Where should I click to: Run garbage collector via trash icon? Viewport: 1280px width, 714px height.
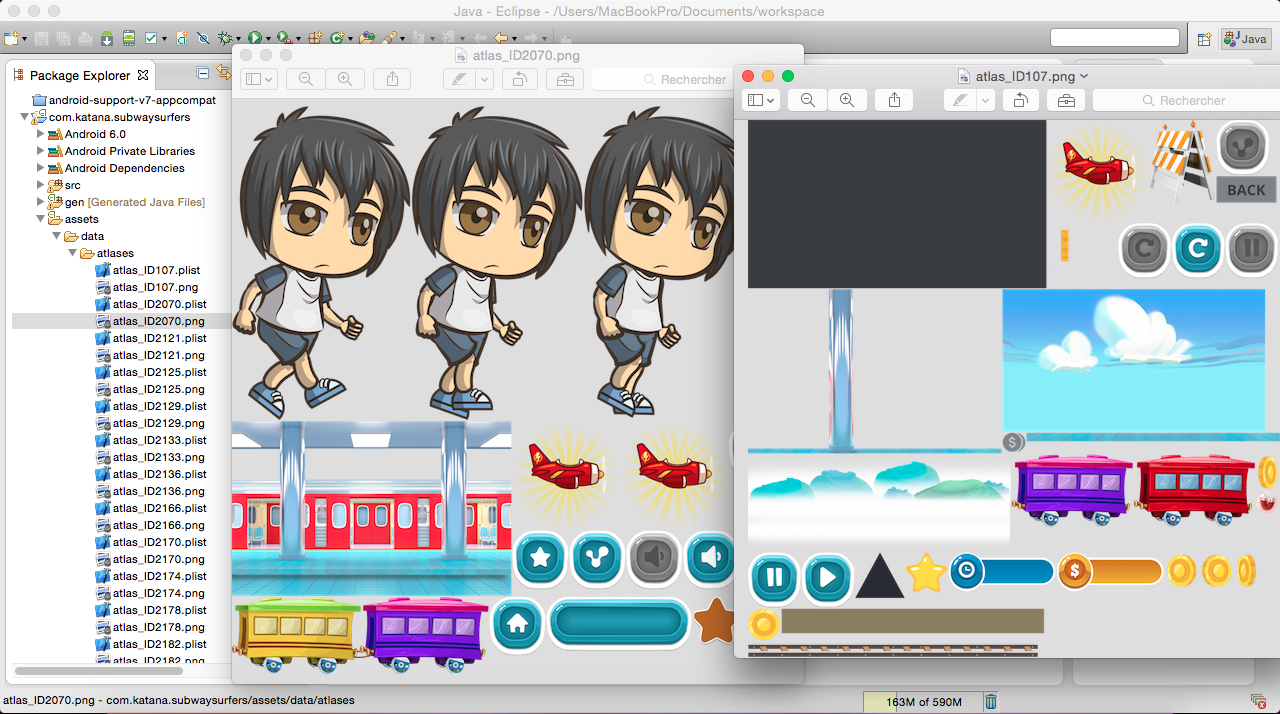tap(991, 702)
